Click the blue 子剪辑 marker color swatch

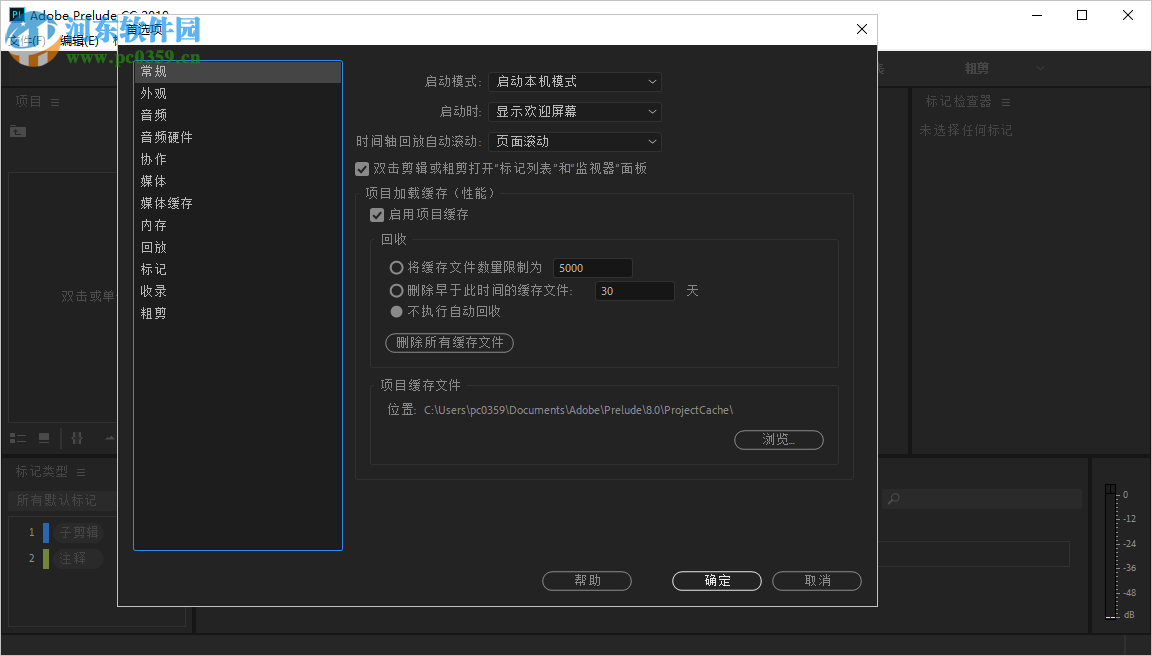(x=47, y=531)
